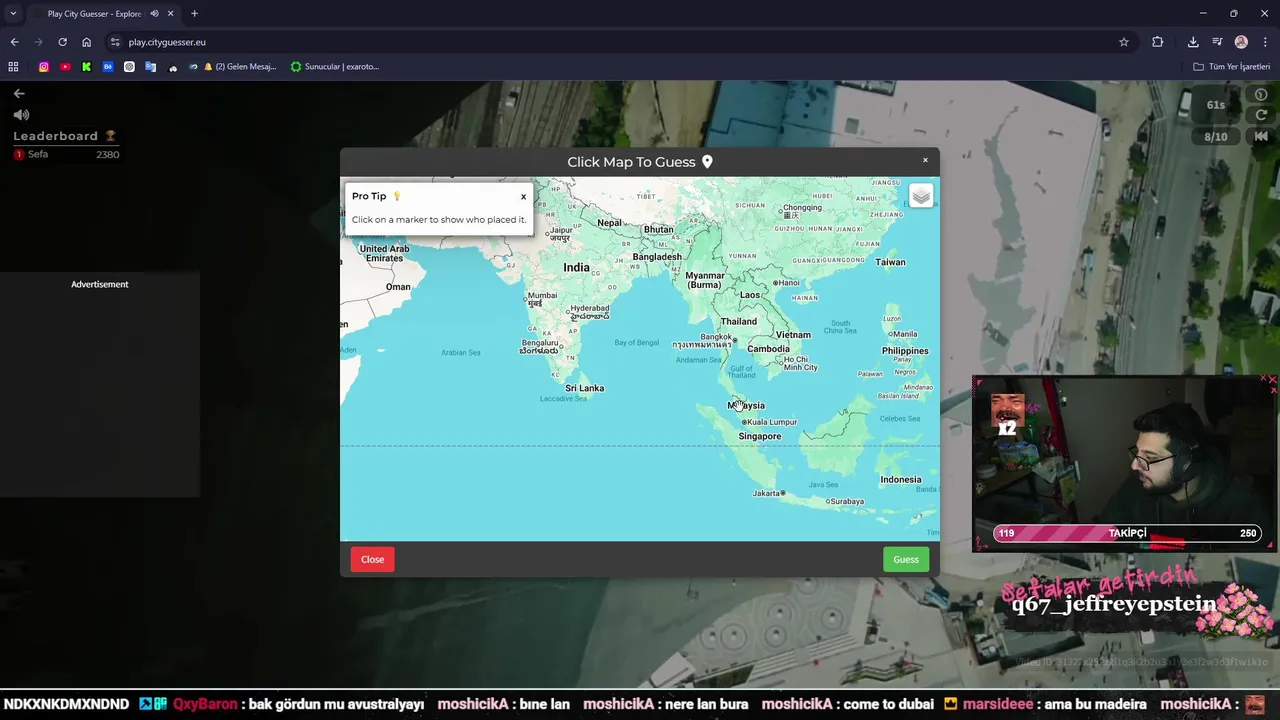
Task: Click Philippines label on the map
Action: click(x=905, y=351)
